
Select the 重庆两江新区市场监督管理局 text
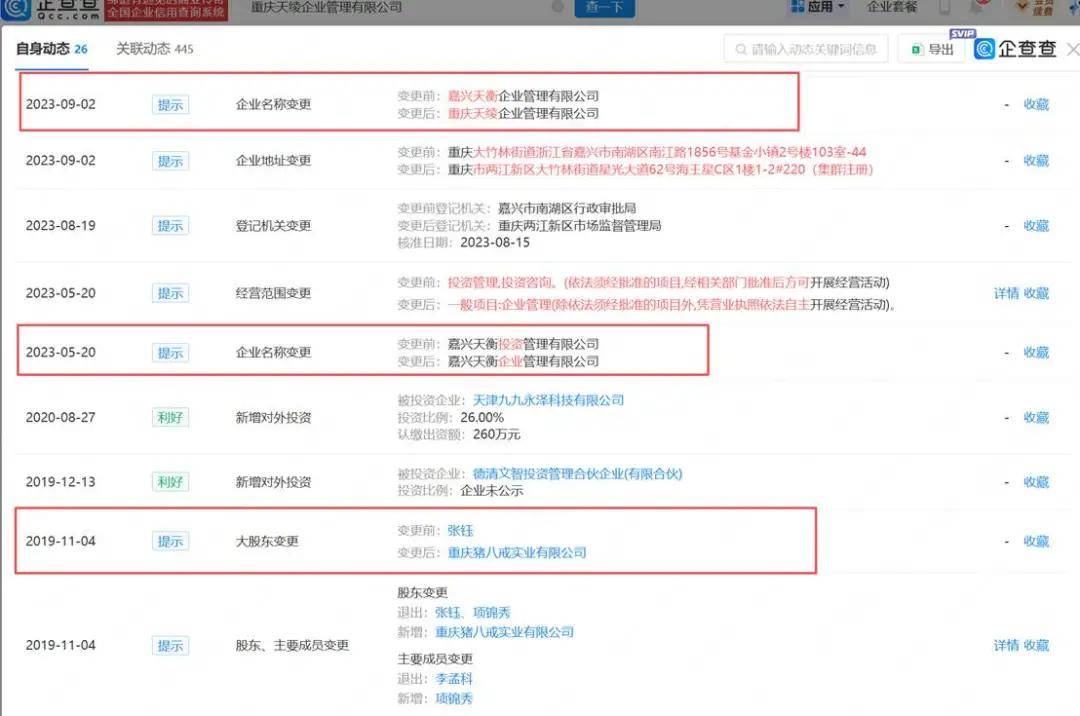pos(579,225)
